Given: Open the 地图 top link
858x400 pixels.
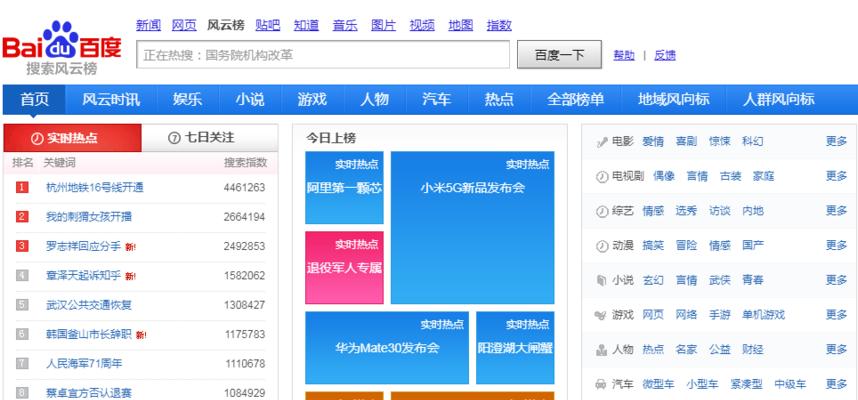Looking at the screenshot, I should tap(461, 25).
